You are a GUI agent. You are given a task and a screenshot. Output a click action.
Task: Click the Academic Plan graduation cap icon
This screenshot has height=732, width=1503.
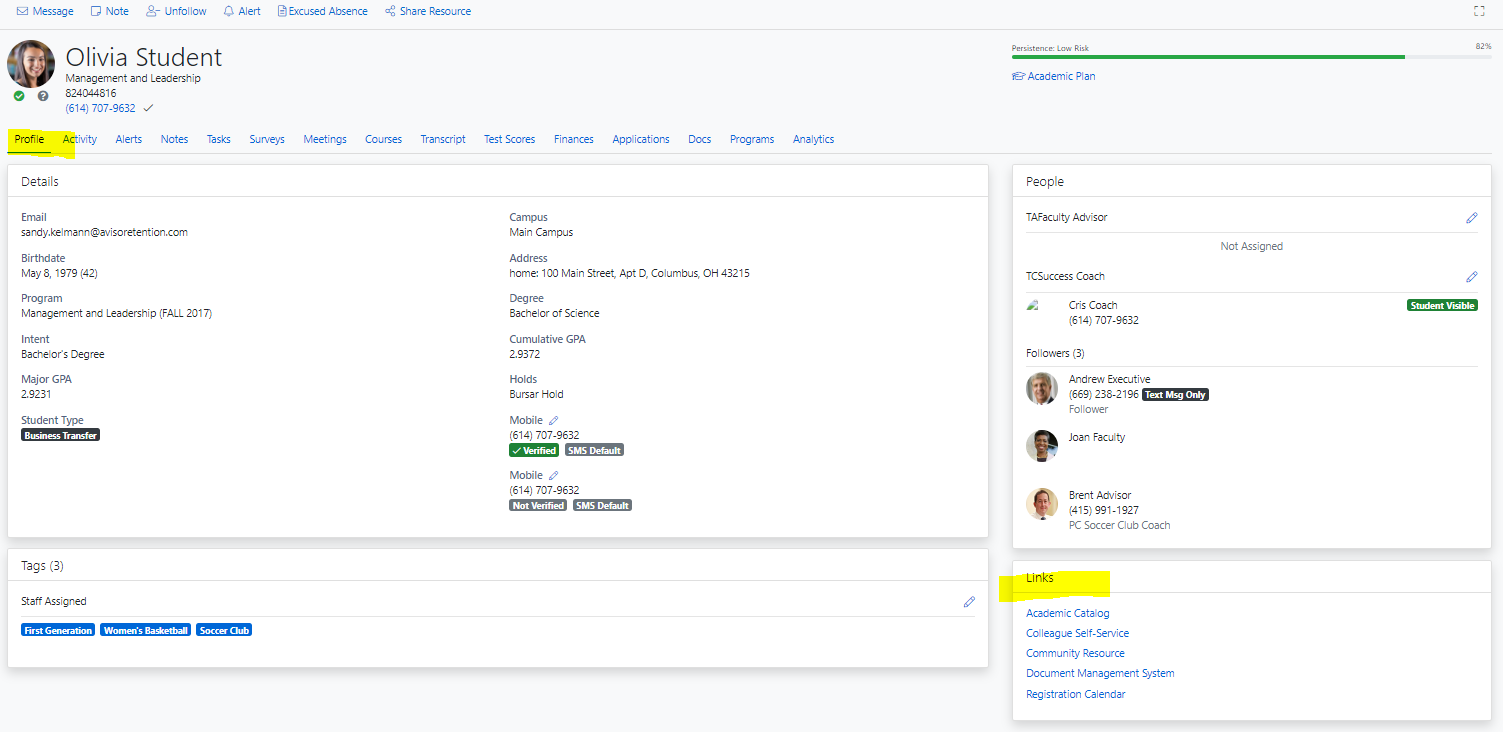(1019, 76)
